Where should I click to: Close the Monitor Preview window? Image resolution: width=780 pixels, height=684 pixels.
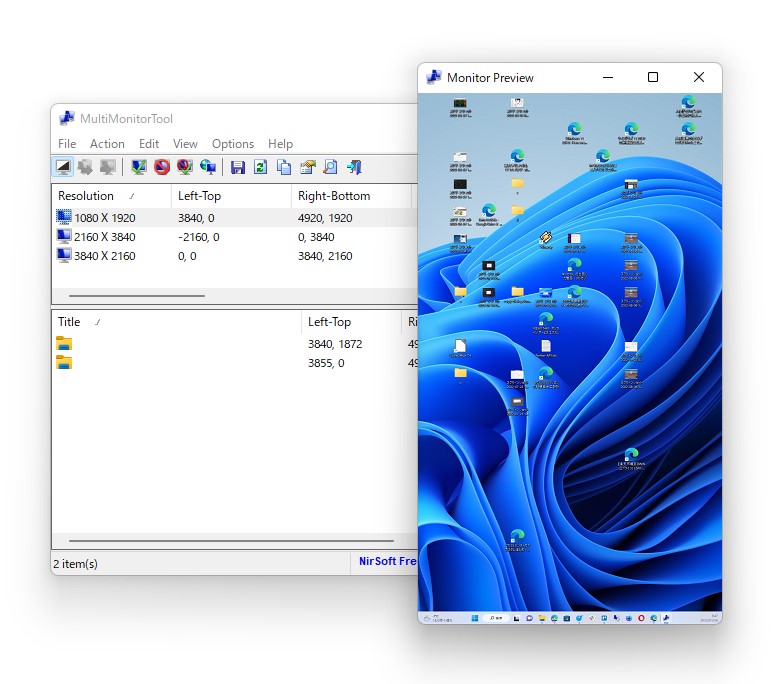click(x=698, y=78)
